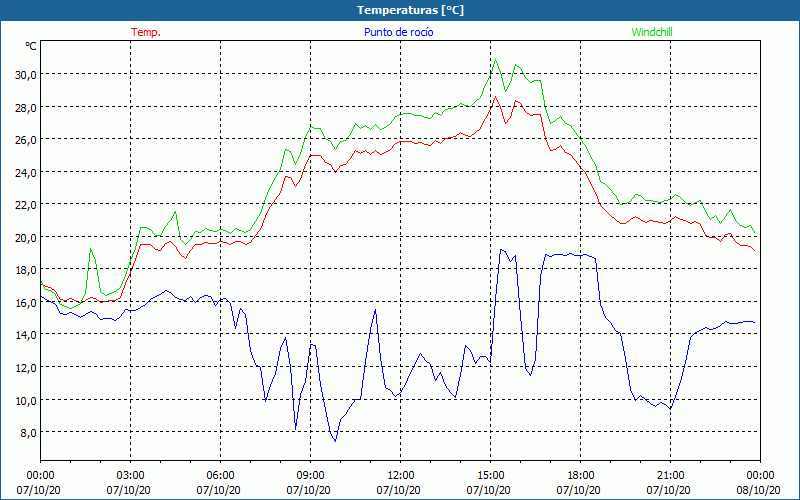
Task: Click the '12,0' y-axis value
Action: click(26, 367)
